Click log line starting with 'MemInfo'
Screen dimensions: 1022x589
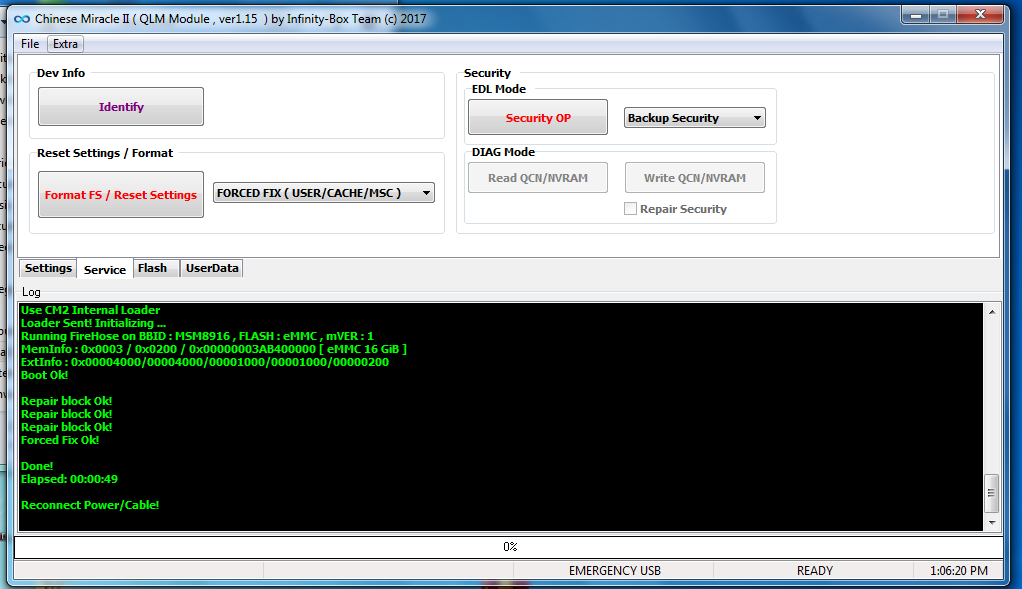[x=214, y=349]
